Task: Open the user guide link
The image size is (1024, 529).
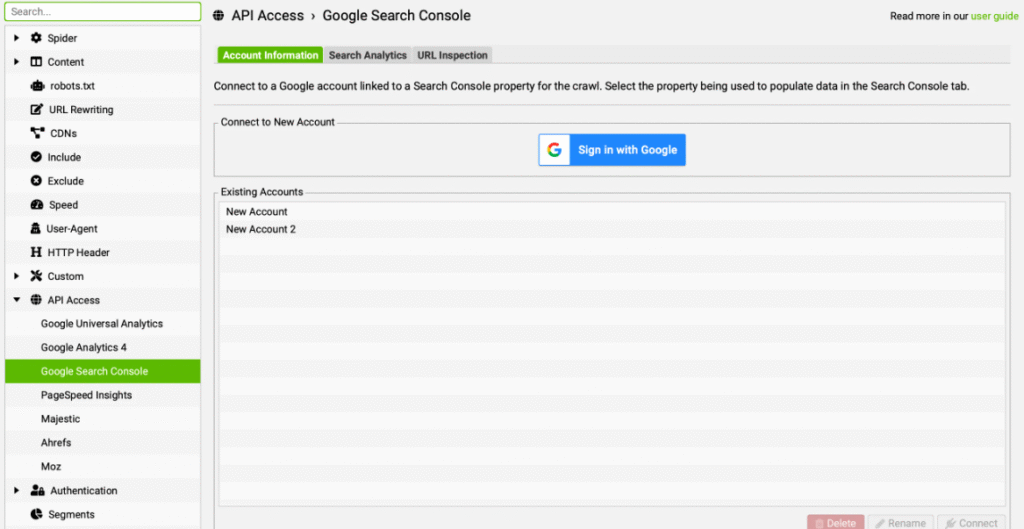Action: pyautogui.click(x=995, y=16)
